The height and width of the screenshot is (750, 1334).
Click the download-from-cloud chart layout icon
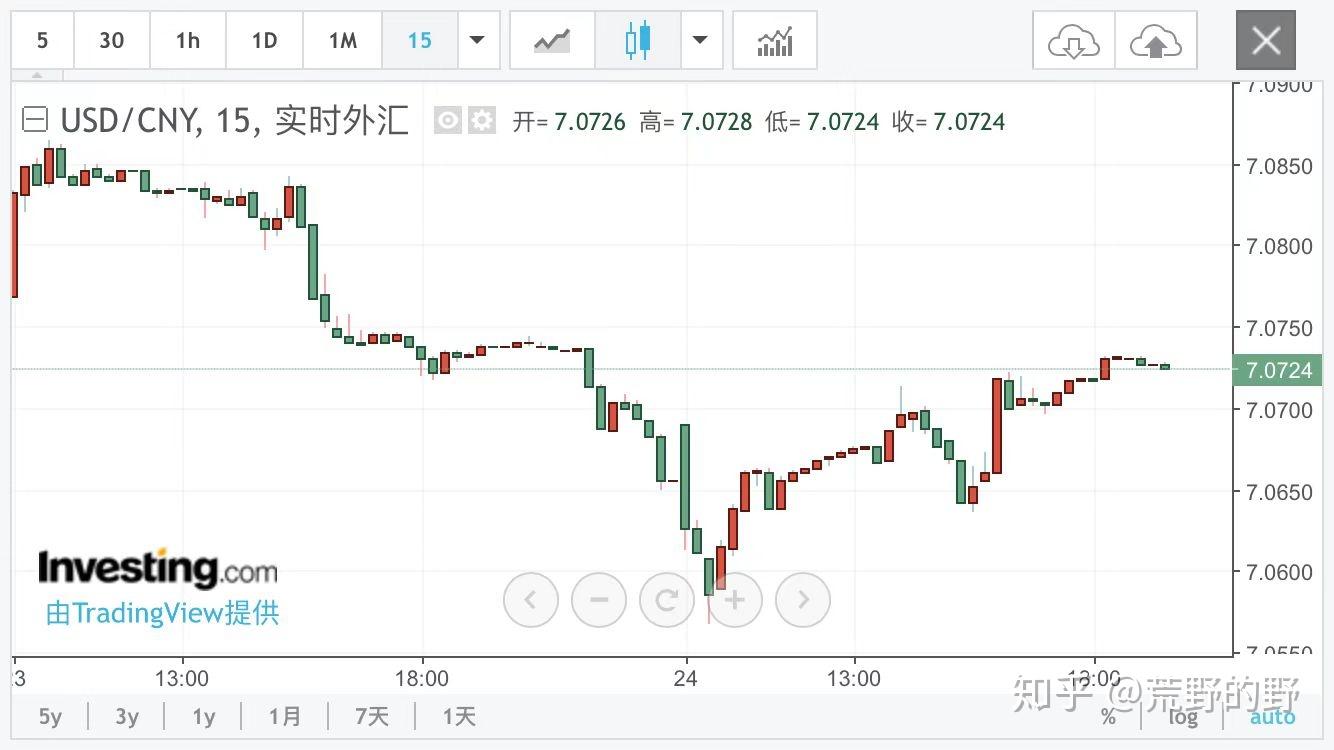(1073, 40)
